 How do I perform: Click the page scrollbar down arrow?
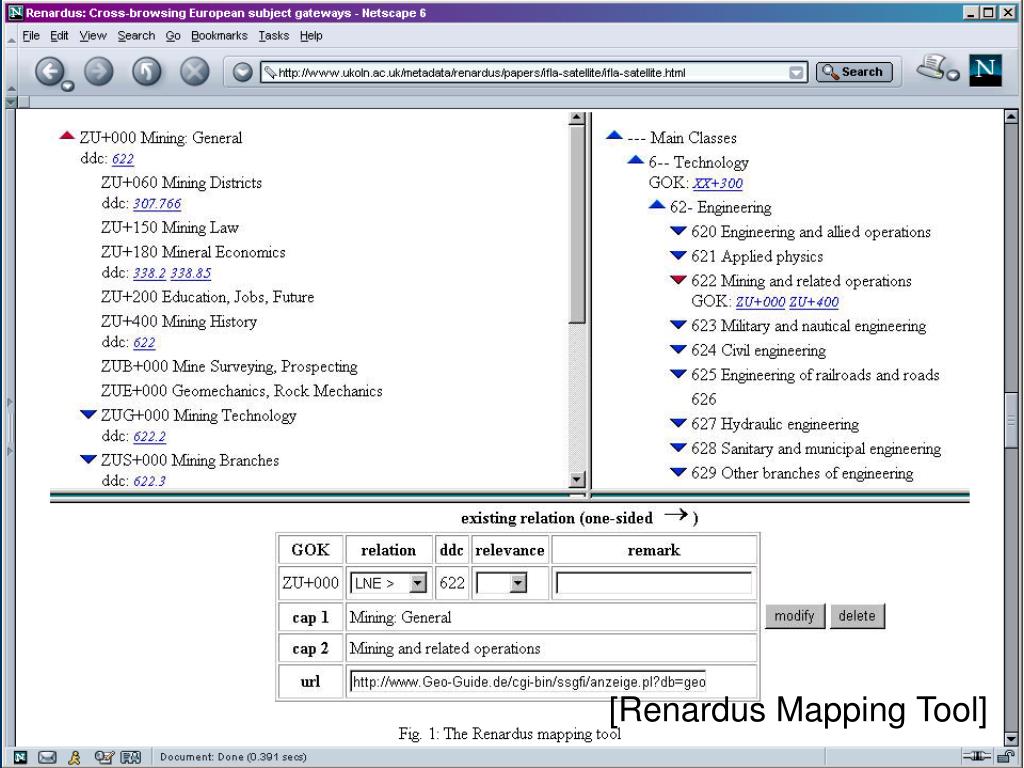point(1010,739)
